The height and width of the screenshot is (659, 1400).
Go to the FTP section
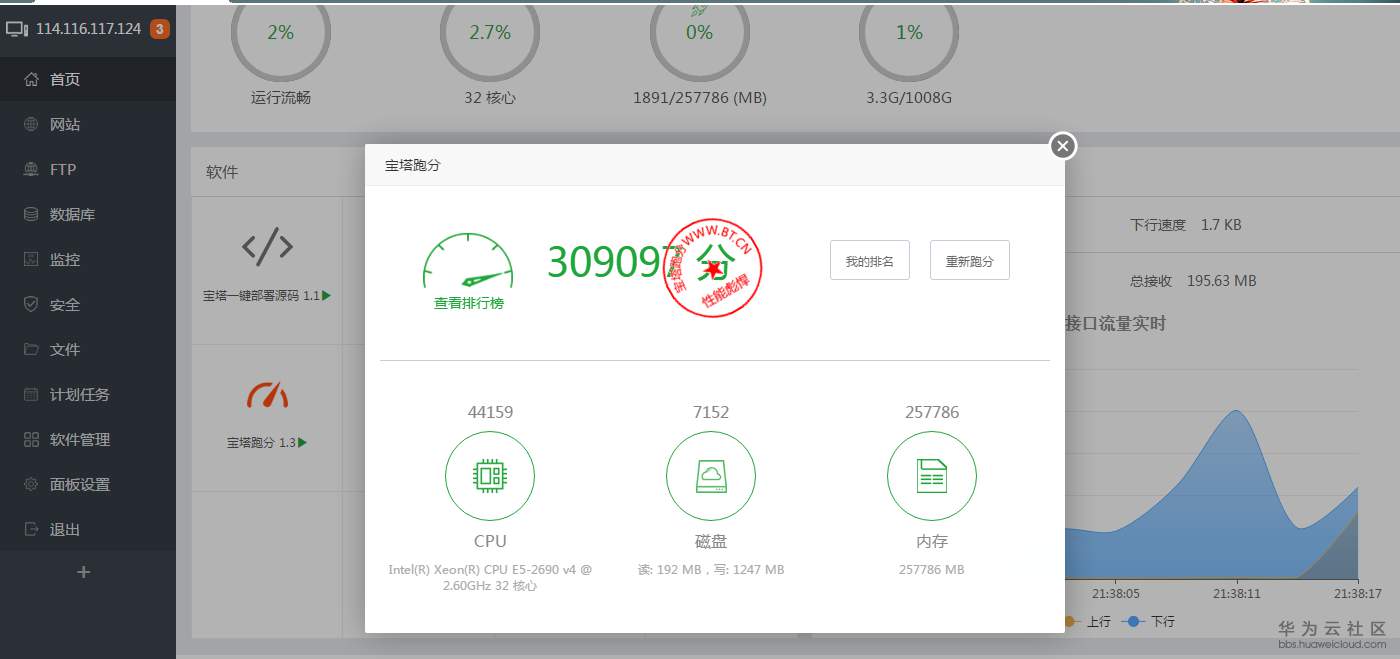tap(88, 169)
